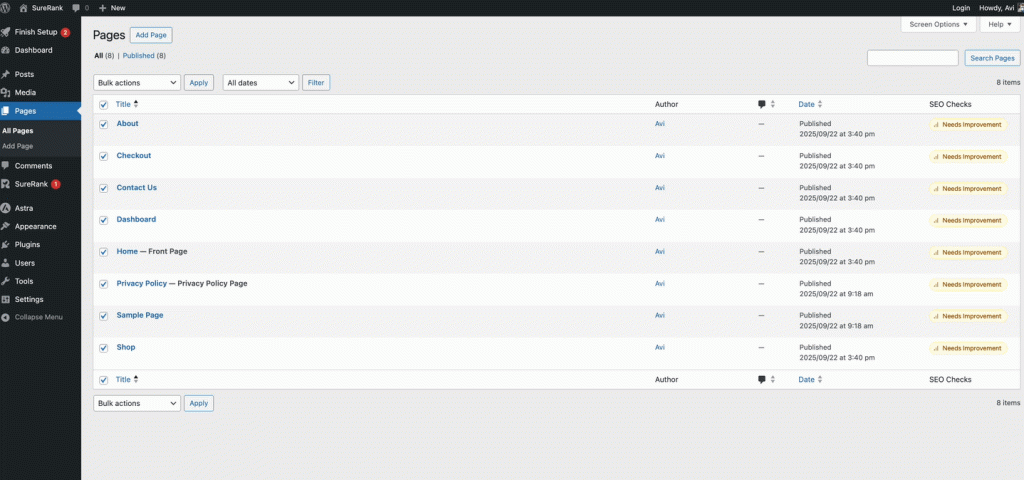Viewport: 1024px width, 480px height.
Task: Open the top Bulk actions dropdown
Action: pyautogui.click(x=137, y=82)
